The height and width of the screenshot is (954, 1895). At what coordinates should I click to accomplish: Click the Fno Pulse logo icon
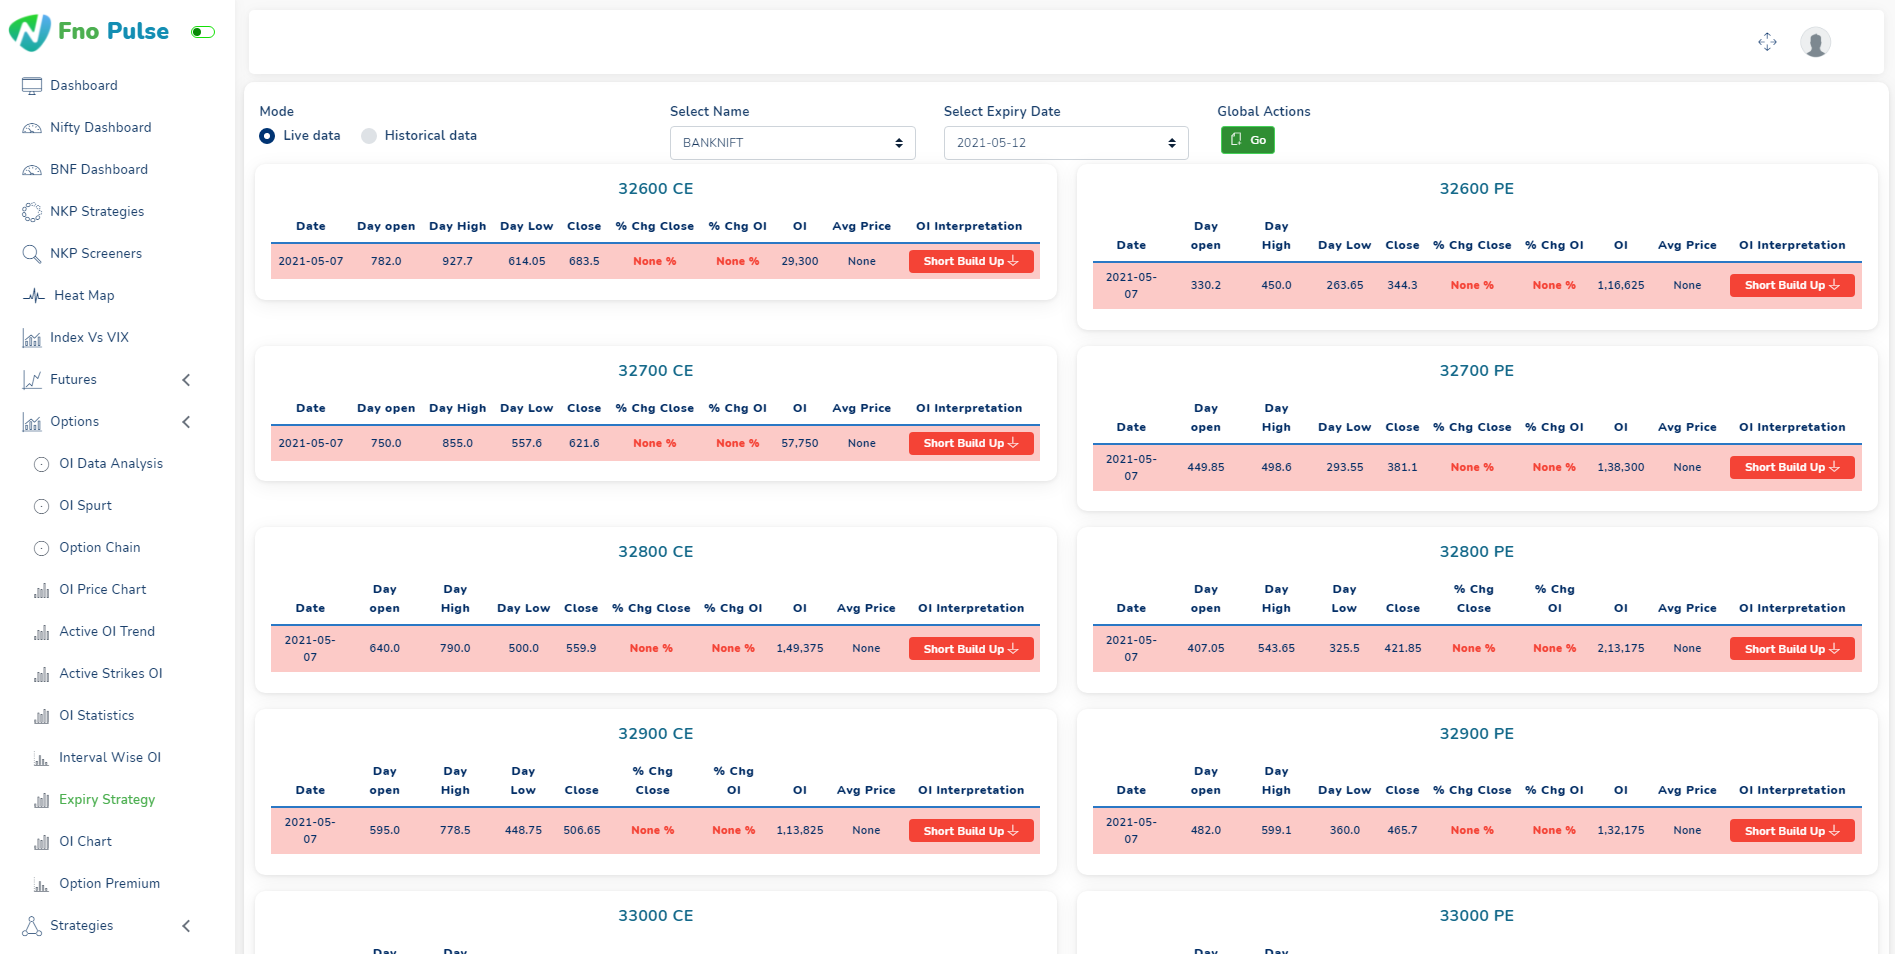coord(30,32)
